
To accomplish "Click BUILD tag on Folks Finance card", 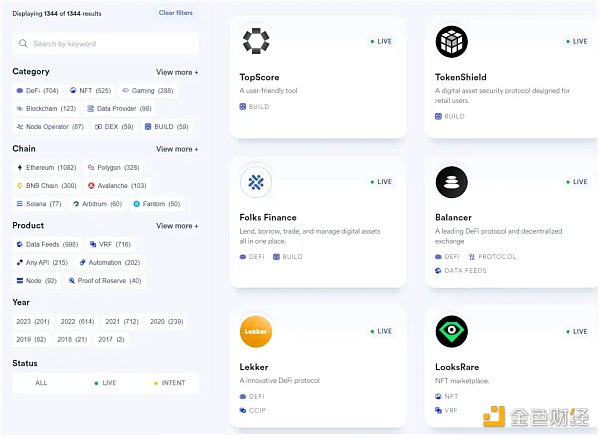I will point(288,257).
